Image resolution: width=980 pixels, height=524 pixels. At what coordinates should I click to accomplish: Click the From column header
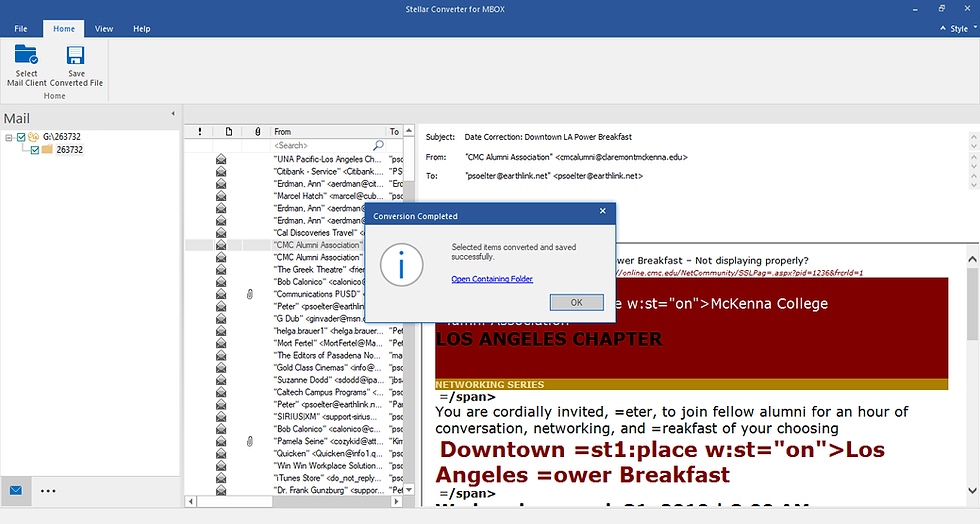(328, 131)
